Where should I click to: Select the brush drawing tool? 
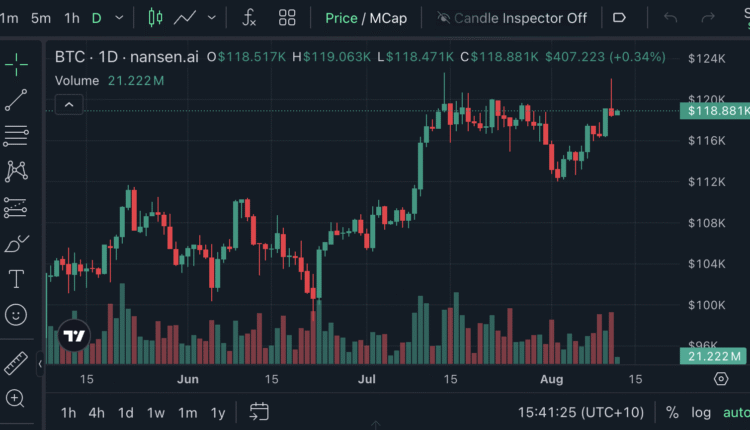(16, 243)
